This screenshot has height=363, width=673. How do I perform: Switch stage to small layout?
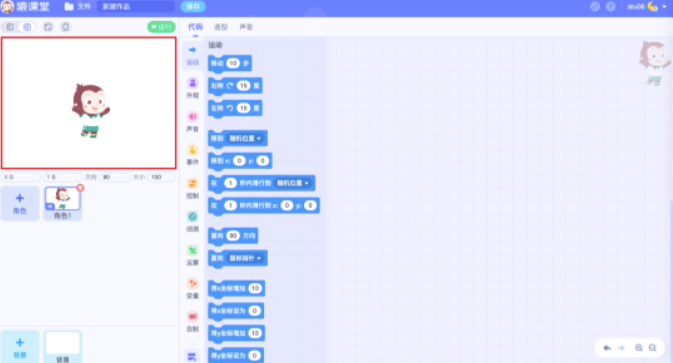10,27
